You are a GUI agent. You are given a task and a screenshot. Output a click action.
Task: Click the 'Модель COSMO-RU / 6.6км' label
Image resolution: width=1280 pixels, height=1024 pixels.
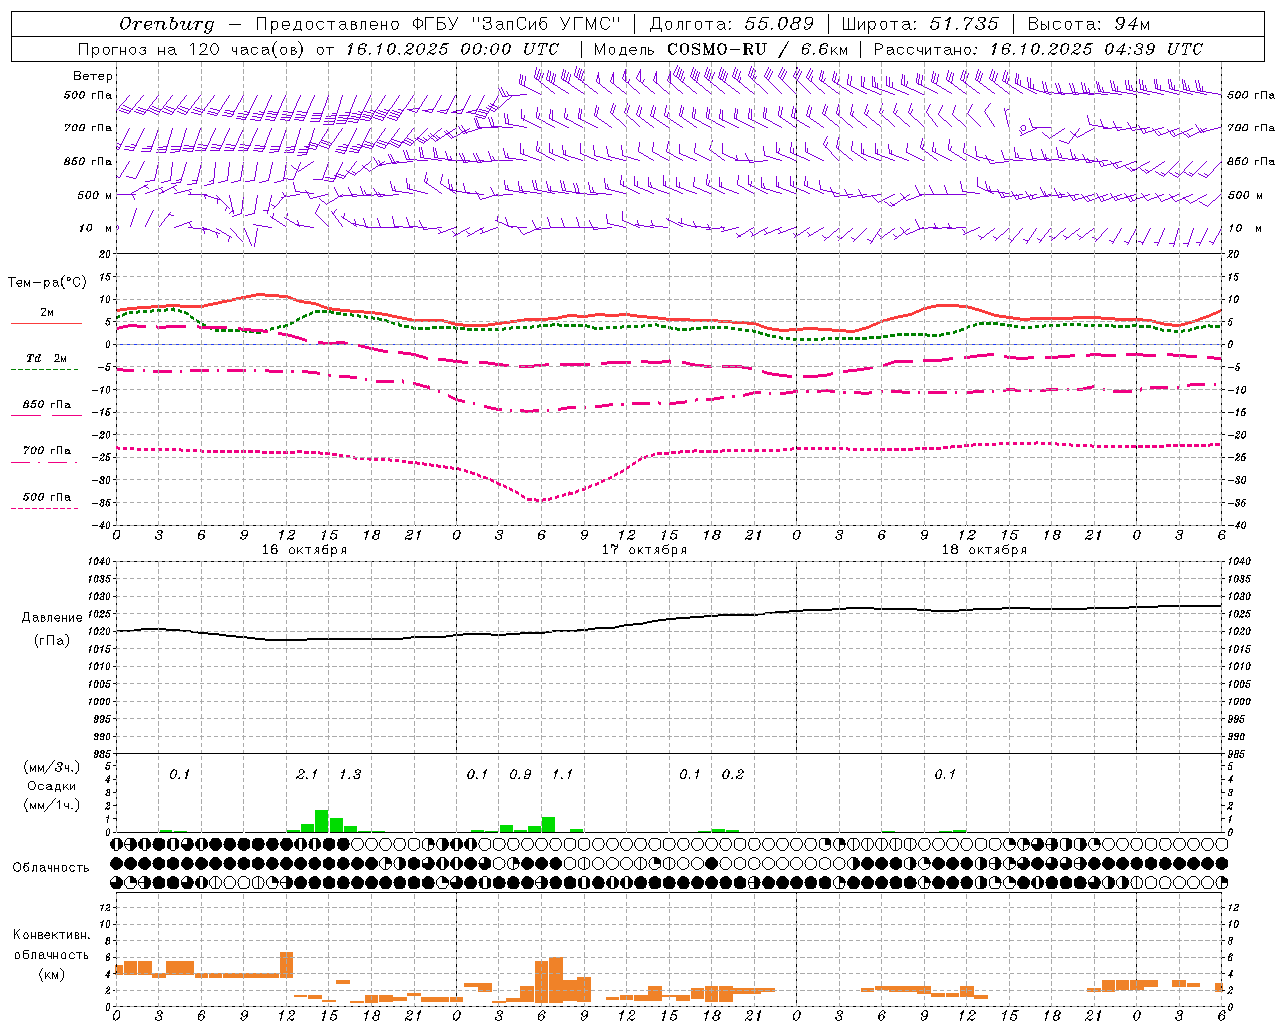pos(721,49)
